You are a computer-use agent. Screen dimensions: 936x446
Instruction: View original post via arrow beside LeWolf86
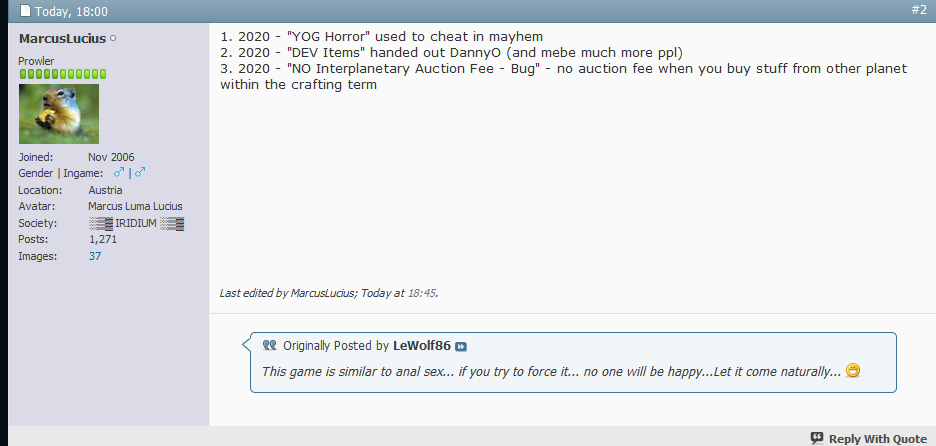[461, 346]
